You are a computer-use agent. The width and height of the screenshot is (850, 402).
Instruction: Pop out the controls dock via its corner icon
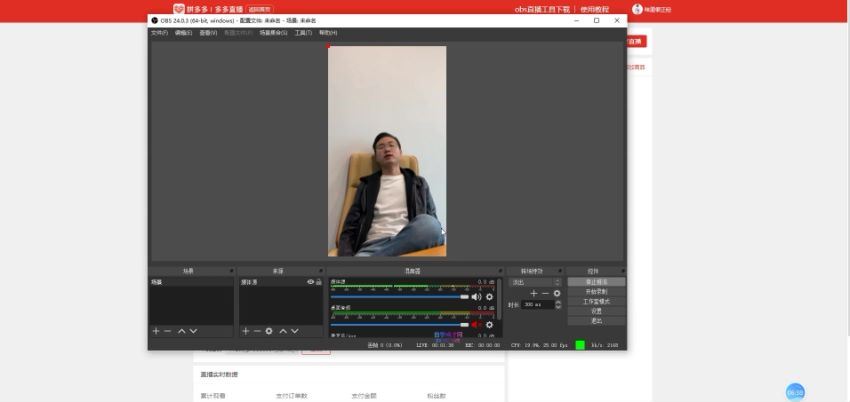point(623,270)
